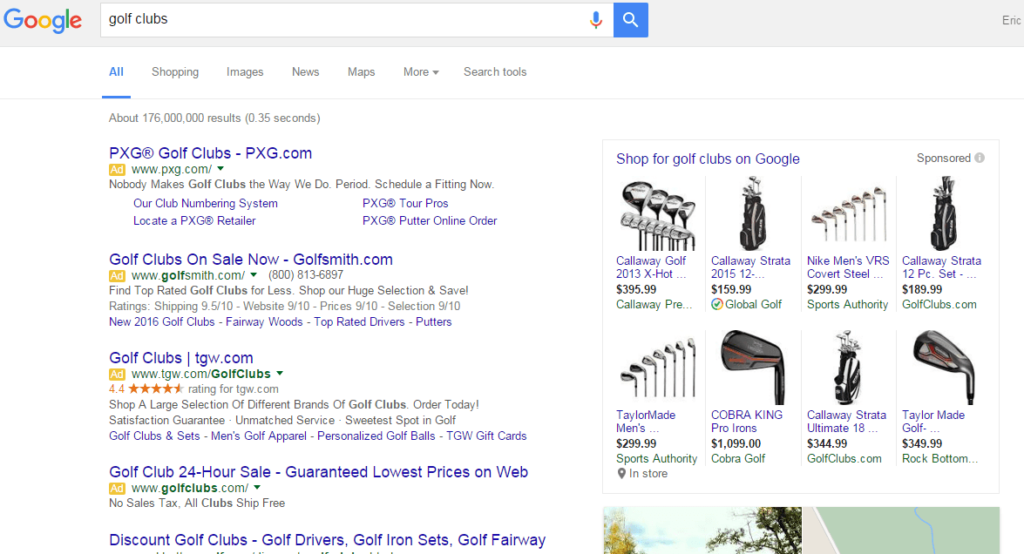Viewport: 1024px width, 554px height.
Task: Open the More search options dropdown
Action: 421,72
